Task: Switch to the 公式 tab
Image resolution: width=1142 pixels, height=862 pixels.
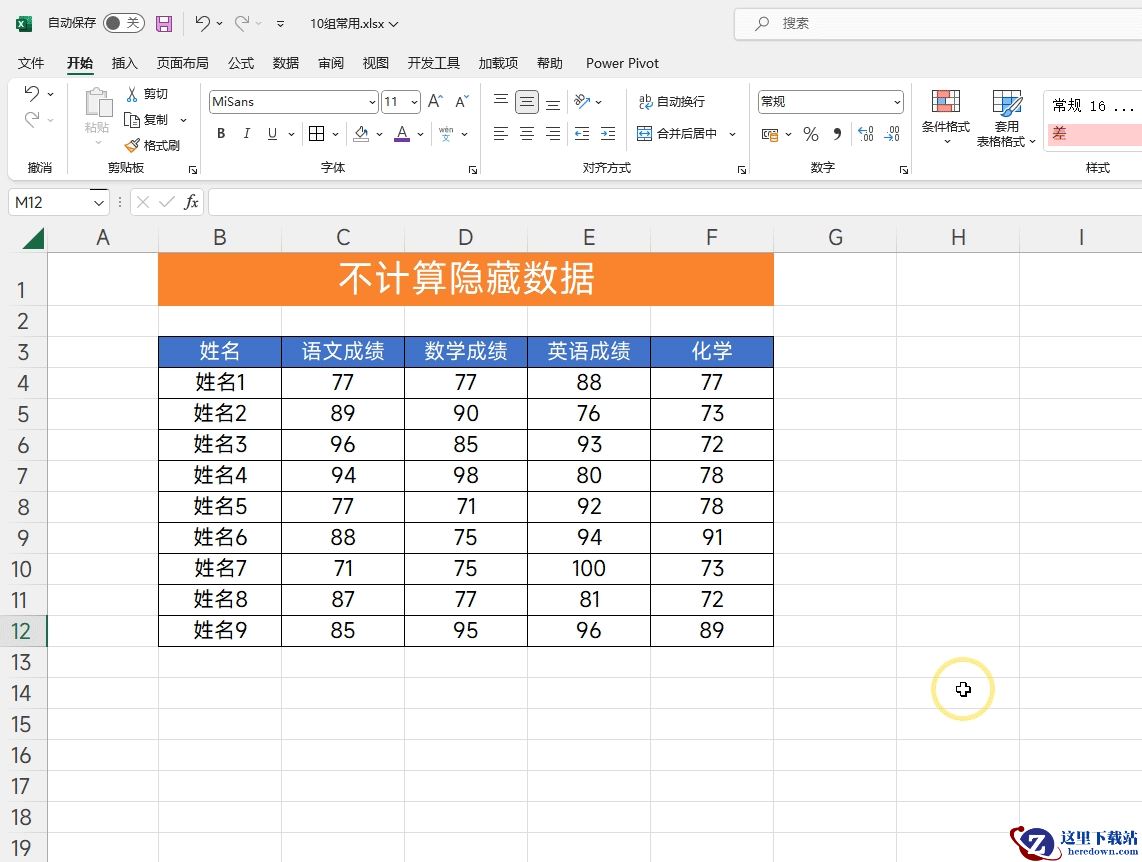Action: click(241, 63)
